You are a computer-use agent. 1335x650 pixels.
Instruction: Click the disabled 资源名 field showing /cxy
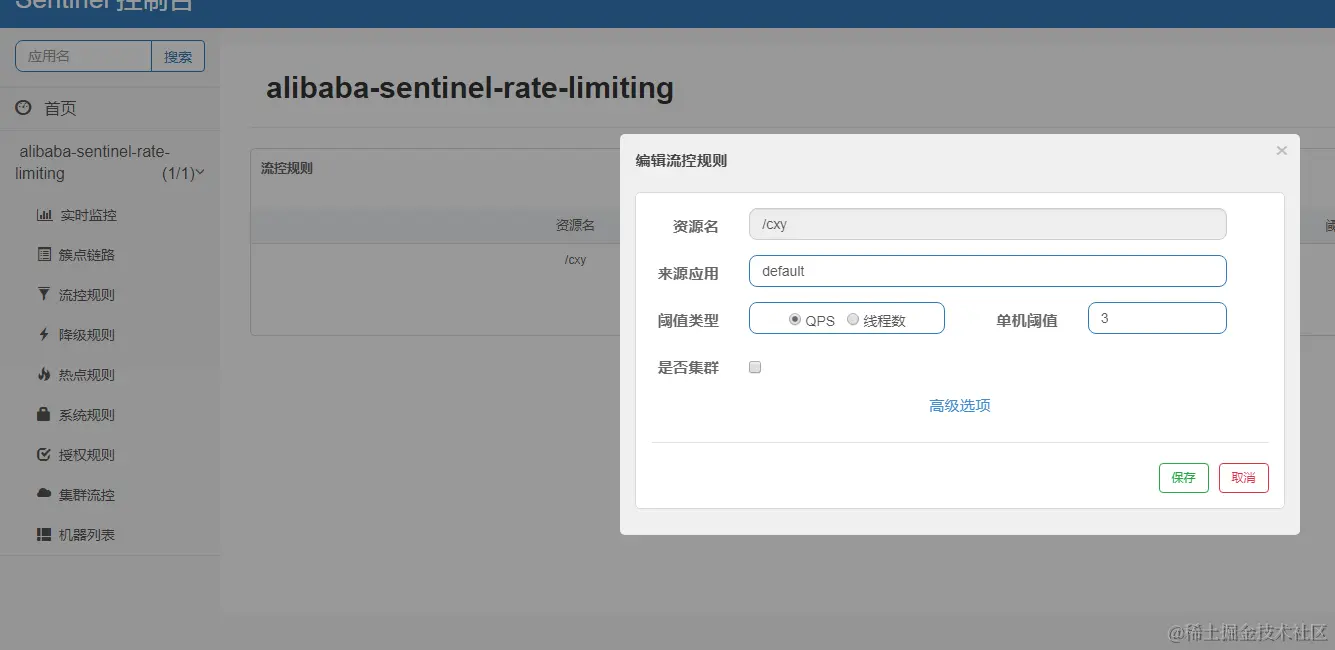tap(987, 224)
